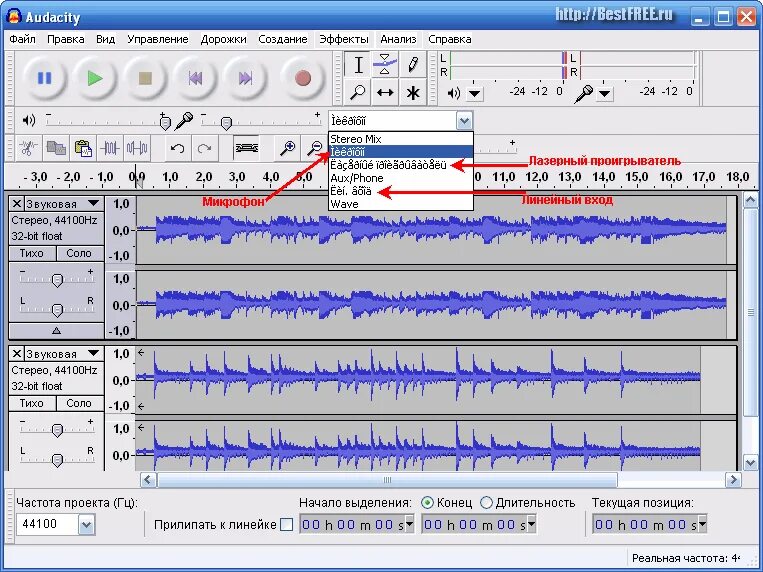Click the Paste clipboard icon

[83, 148]
